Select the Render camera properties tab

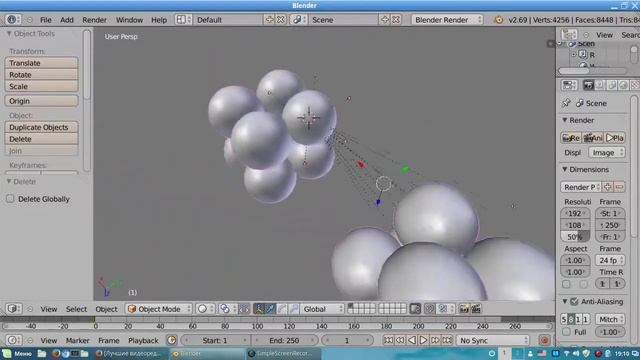tap(588, 85)
